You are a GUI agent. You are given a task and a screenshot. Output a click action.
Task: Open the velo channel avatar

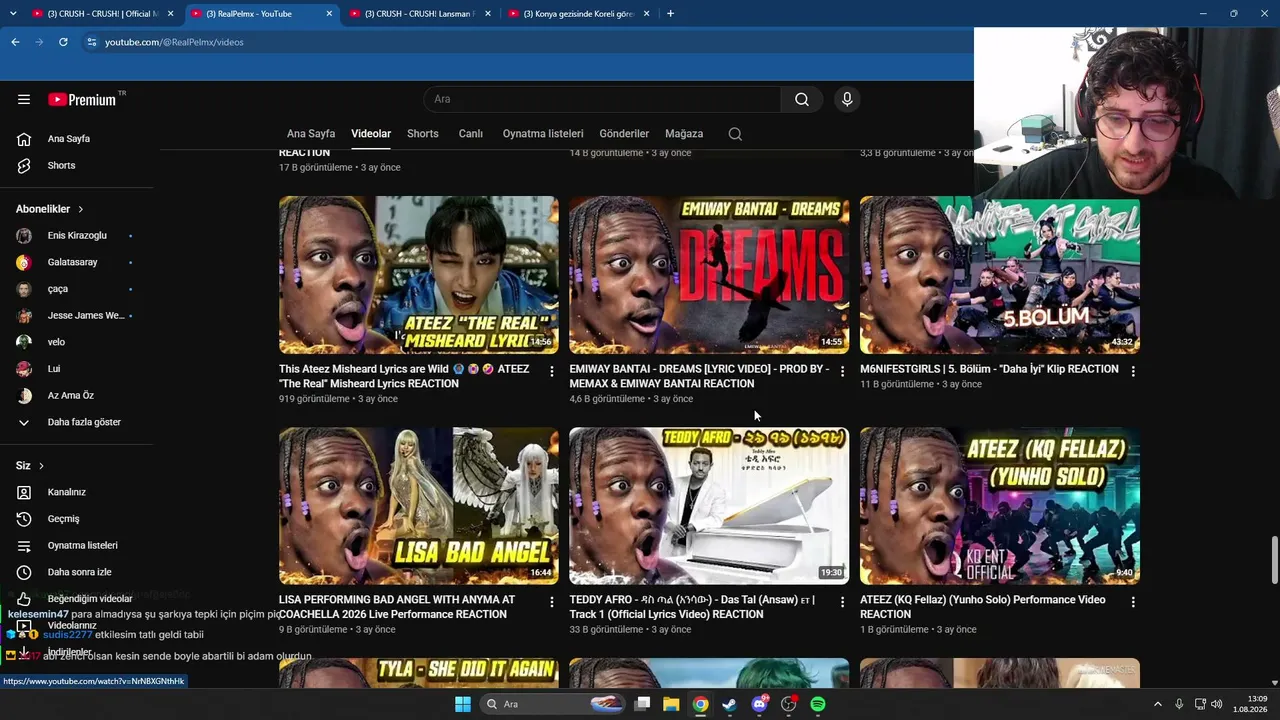pyautogui.click(x=24, y=342)
